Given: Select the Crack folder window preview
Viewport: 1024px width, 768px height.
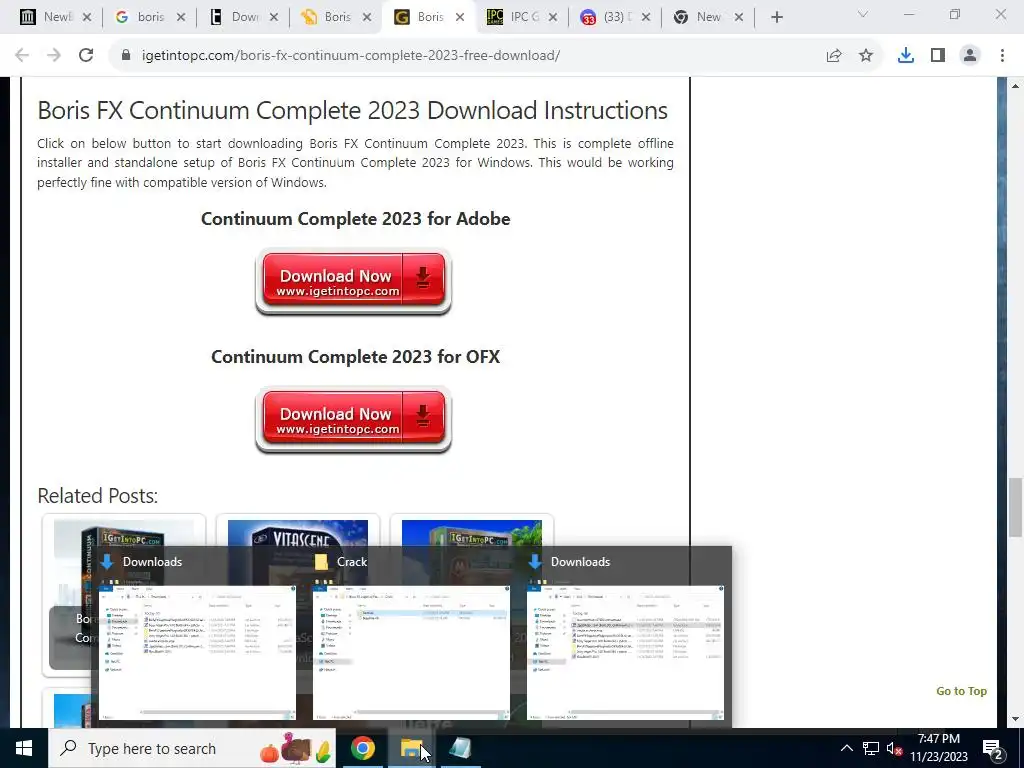Looking at the screenshot, I should 411,638.
